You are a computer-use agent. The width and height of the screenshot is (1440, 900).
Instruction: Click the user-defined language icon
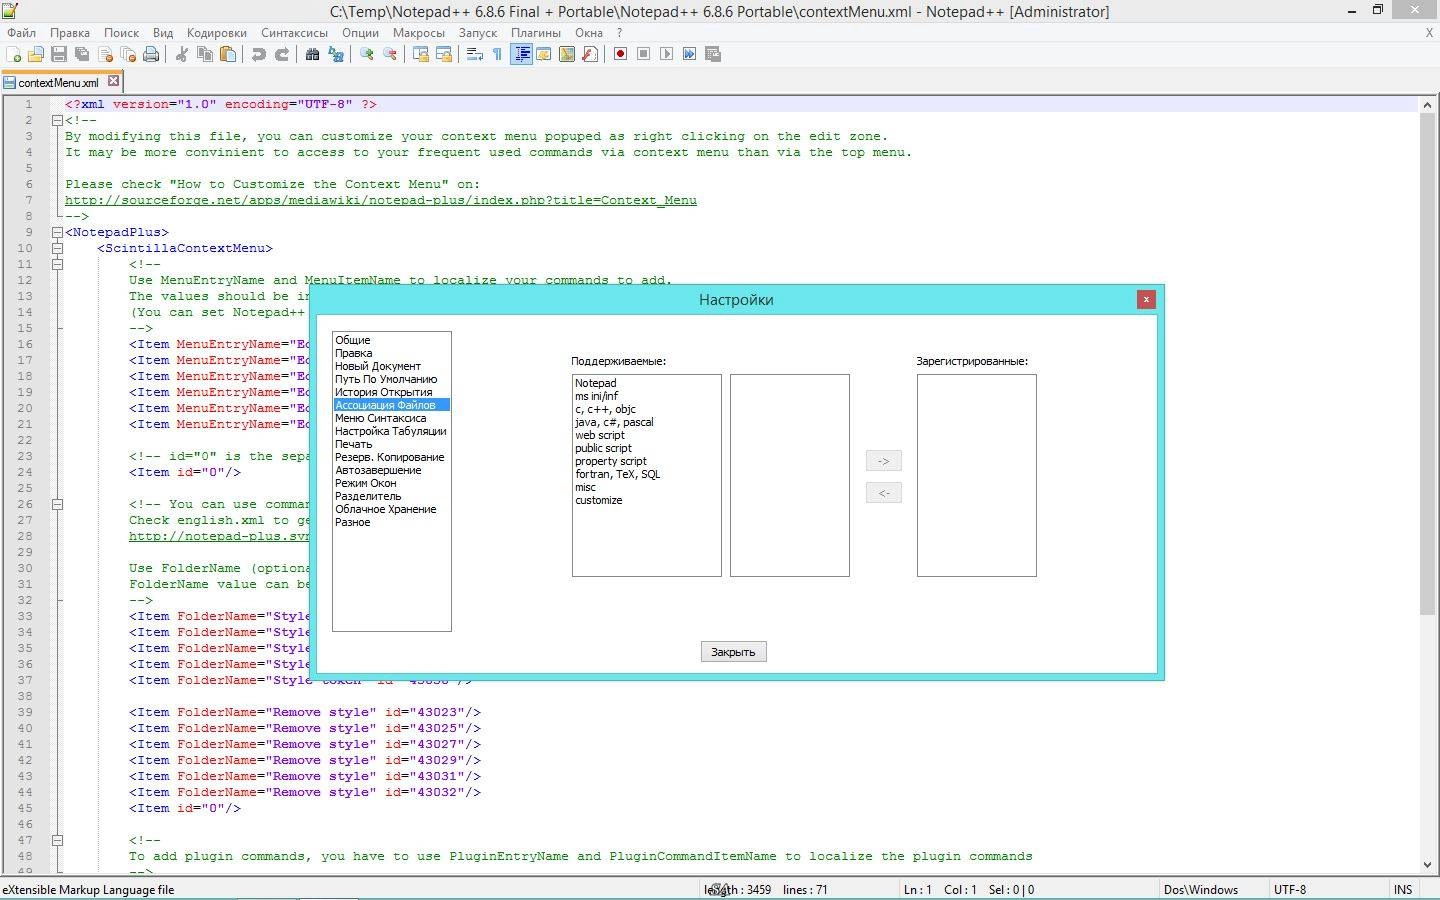[x=543, y=54]
